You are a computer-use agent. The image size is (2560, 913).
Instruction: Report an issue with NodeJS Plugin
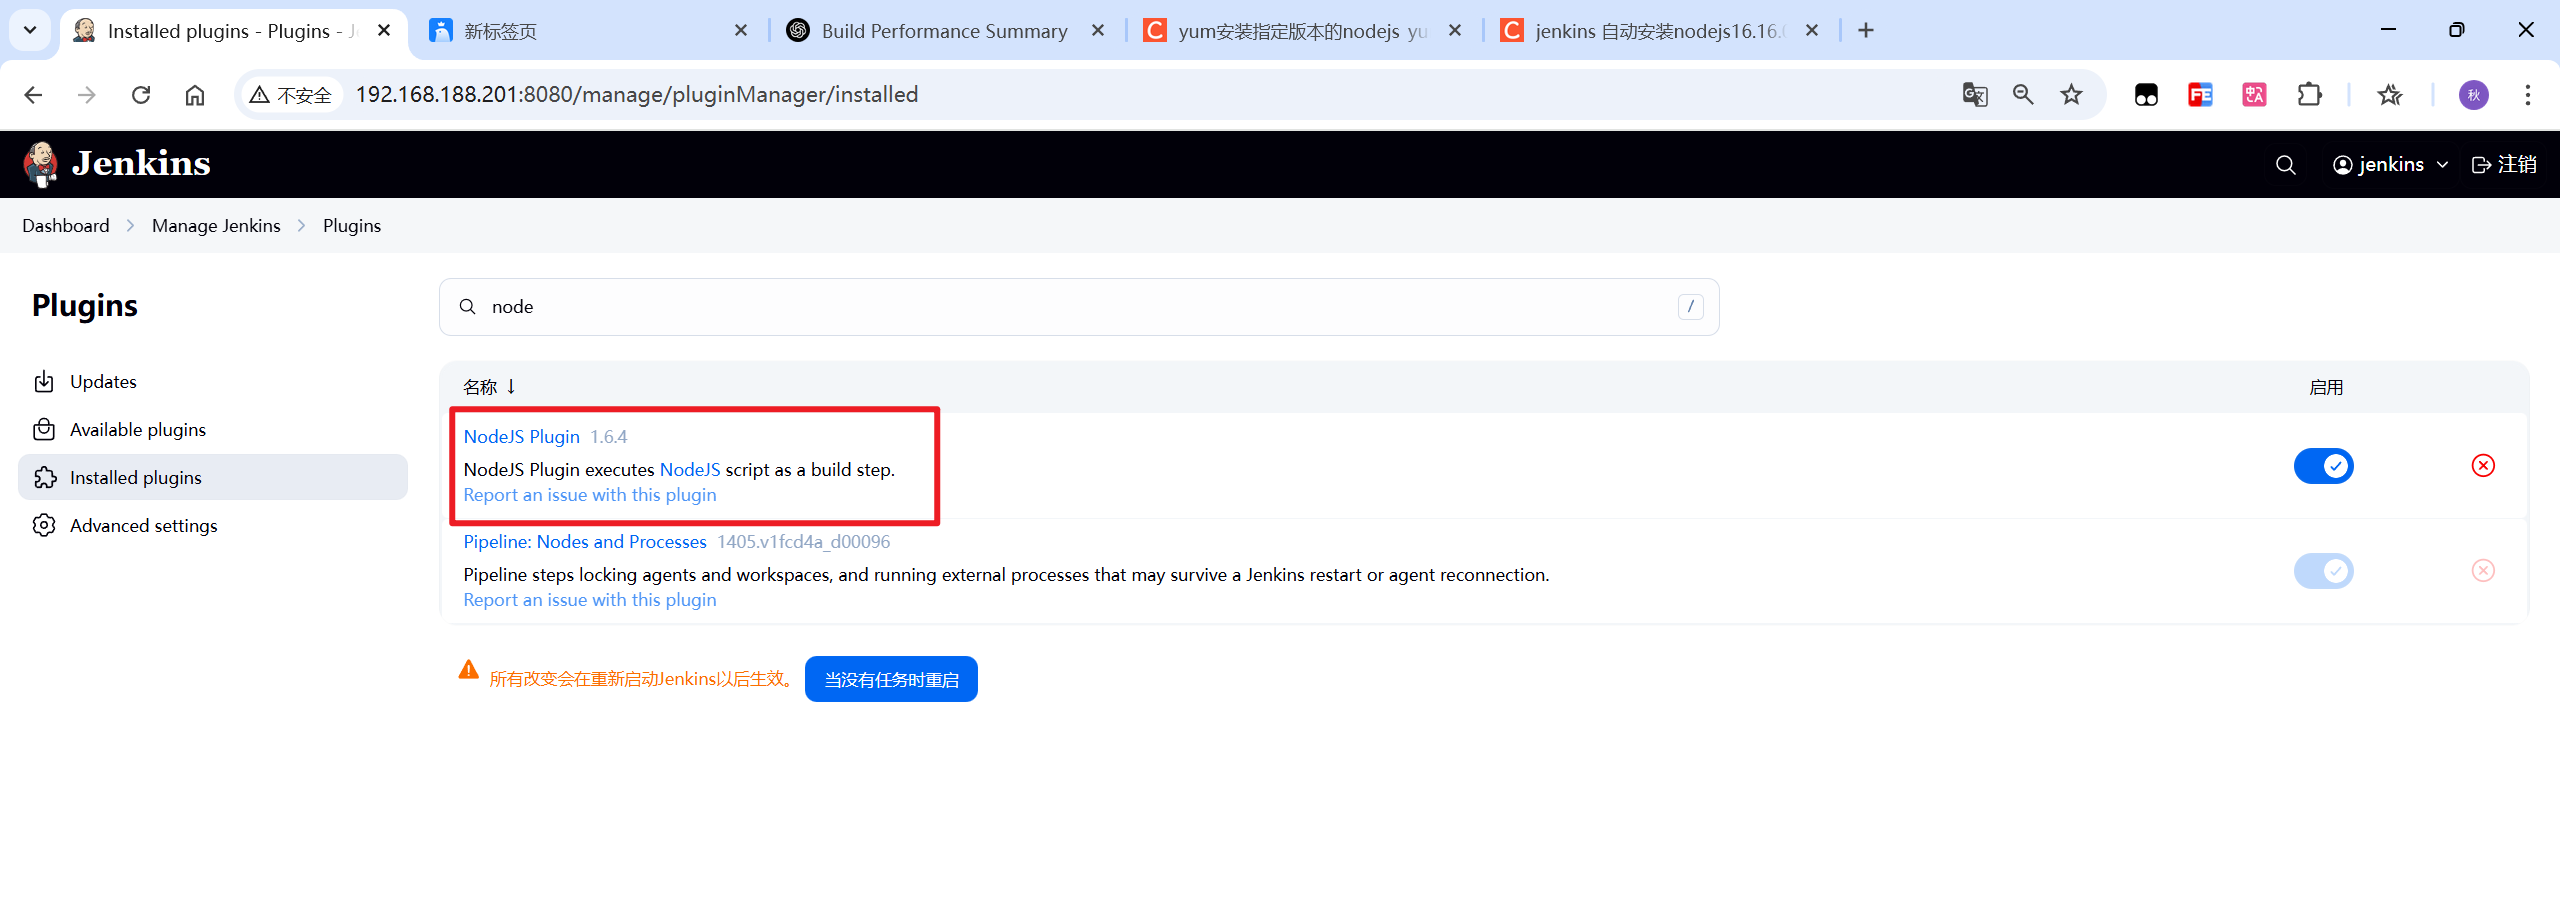[590, 495]
